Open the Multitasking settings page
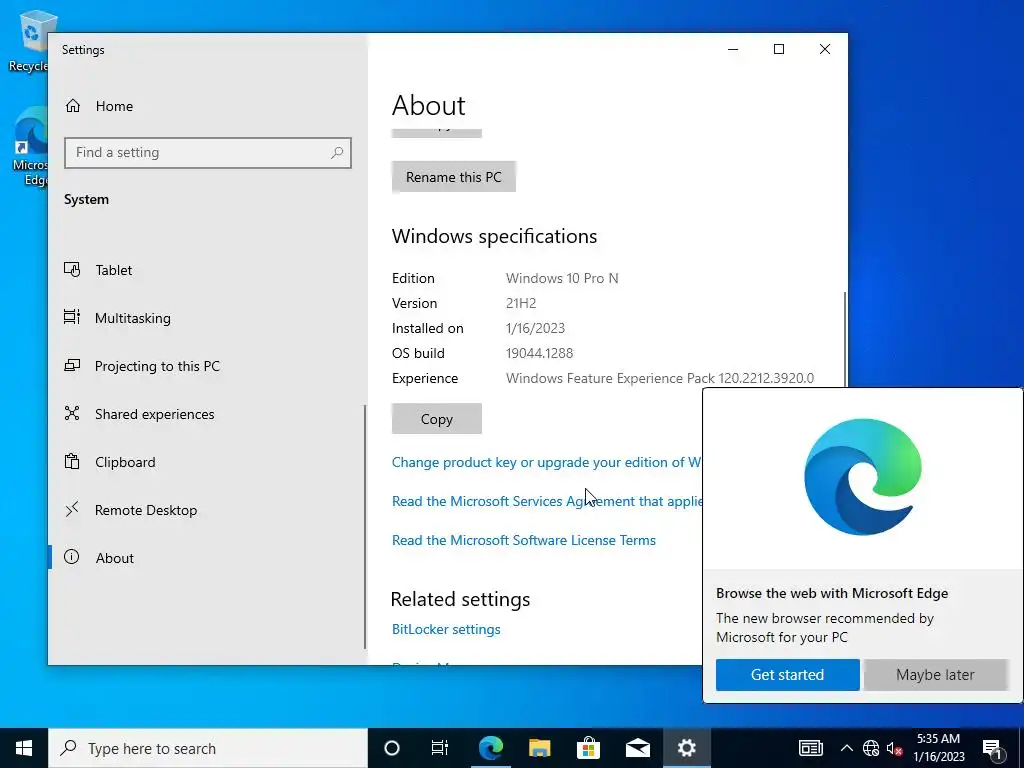 coord(206,317)
